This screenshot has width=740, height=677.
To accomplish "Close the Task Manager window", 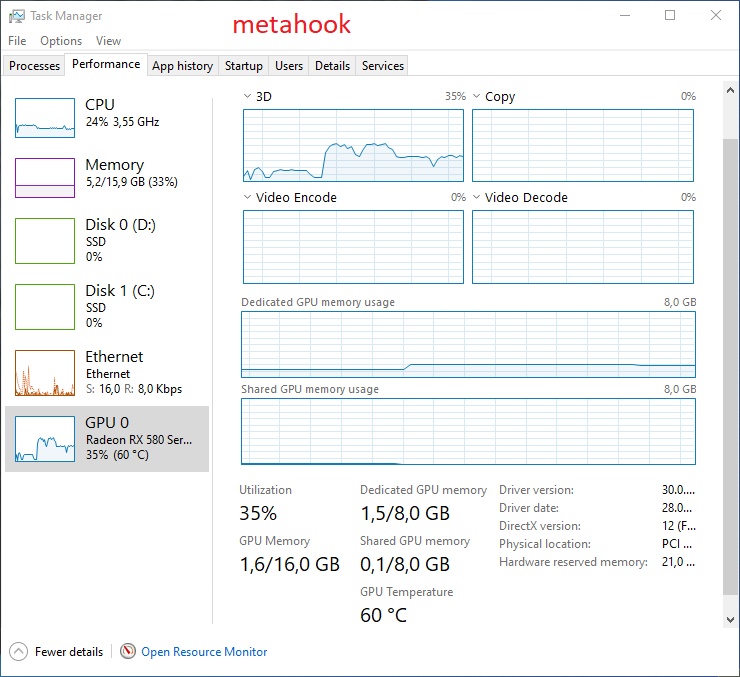I will 715,16.
